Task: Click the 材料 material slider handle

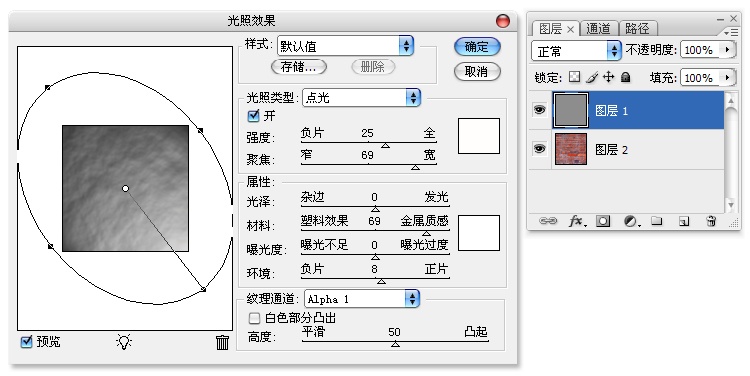Action: click(x=426, y=233)
